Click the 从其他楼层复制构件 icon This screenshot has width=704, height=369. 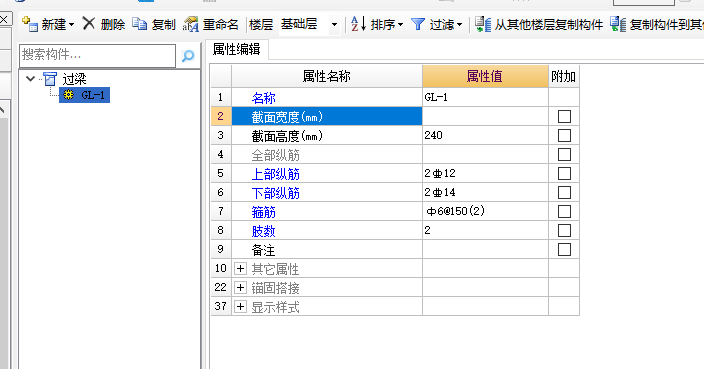click(x=483, y=24)
